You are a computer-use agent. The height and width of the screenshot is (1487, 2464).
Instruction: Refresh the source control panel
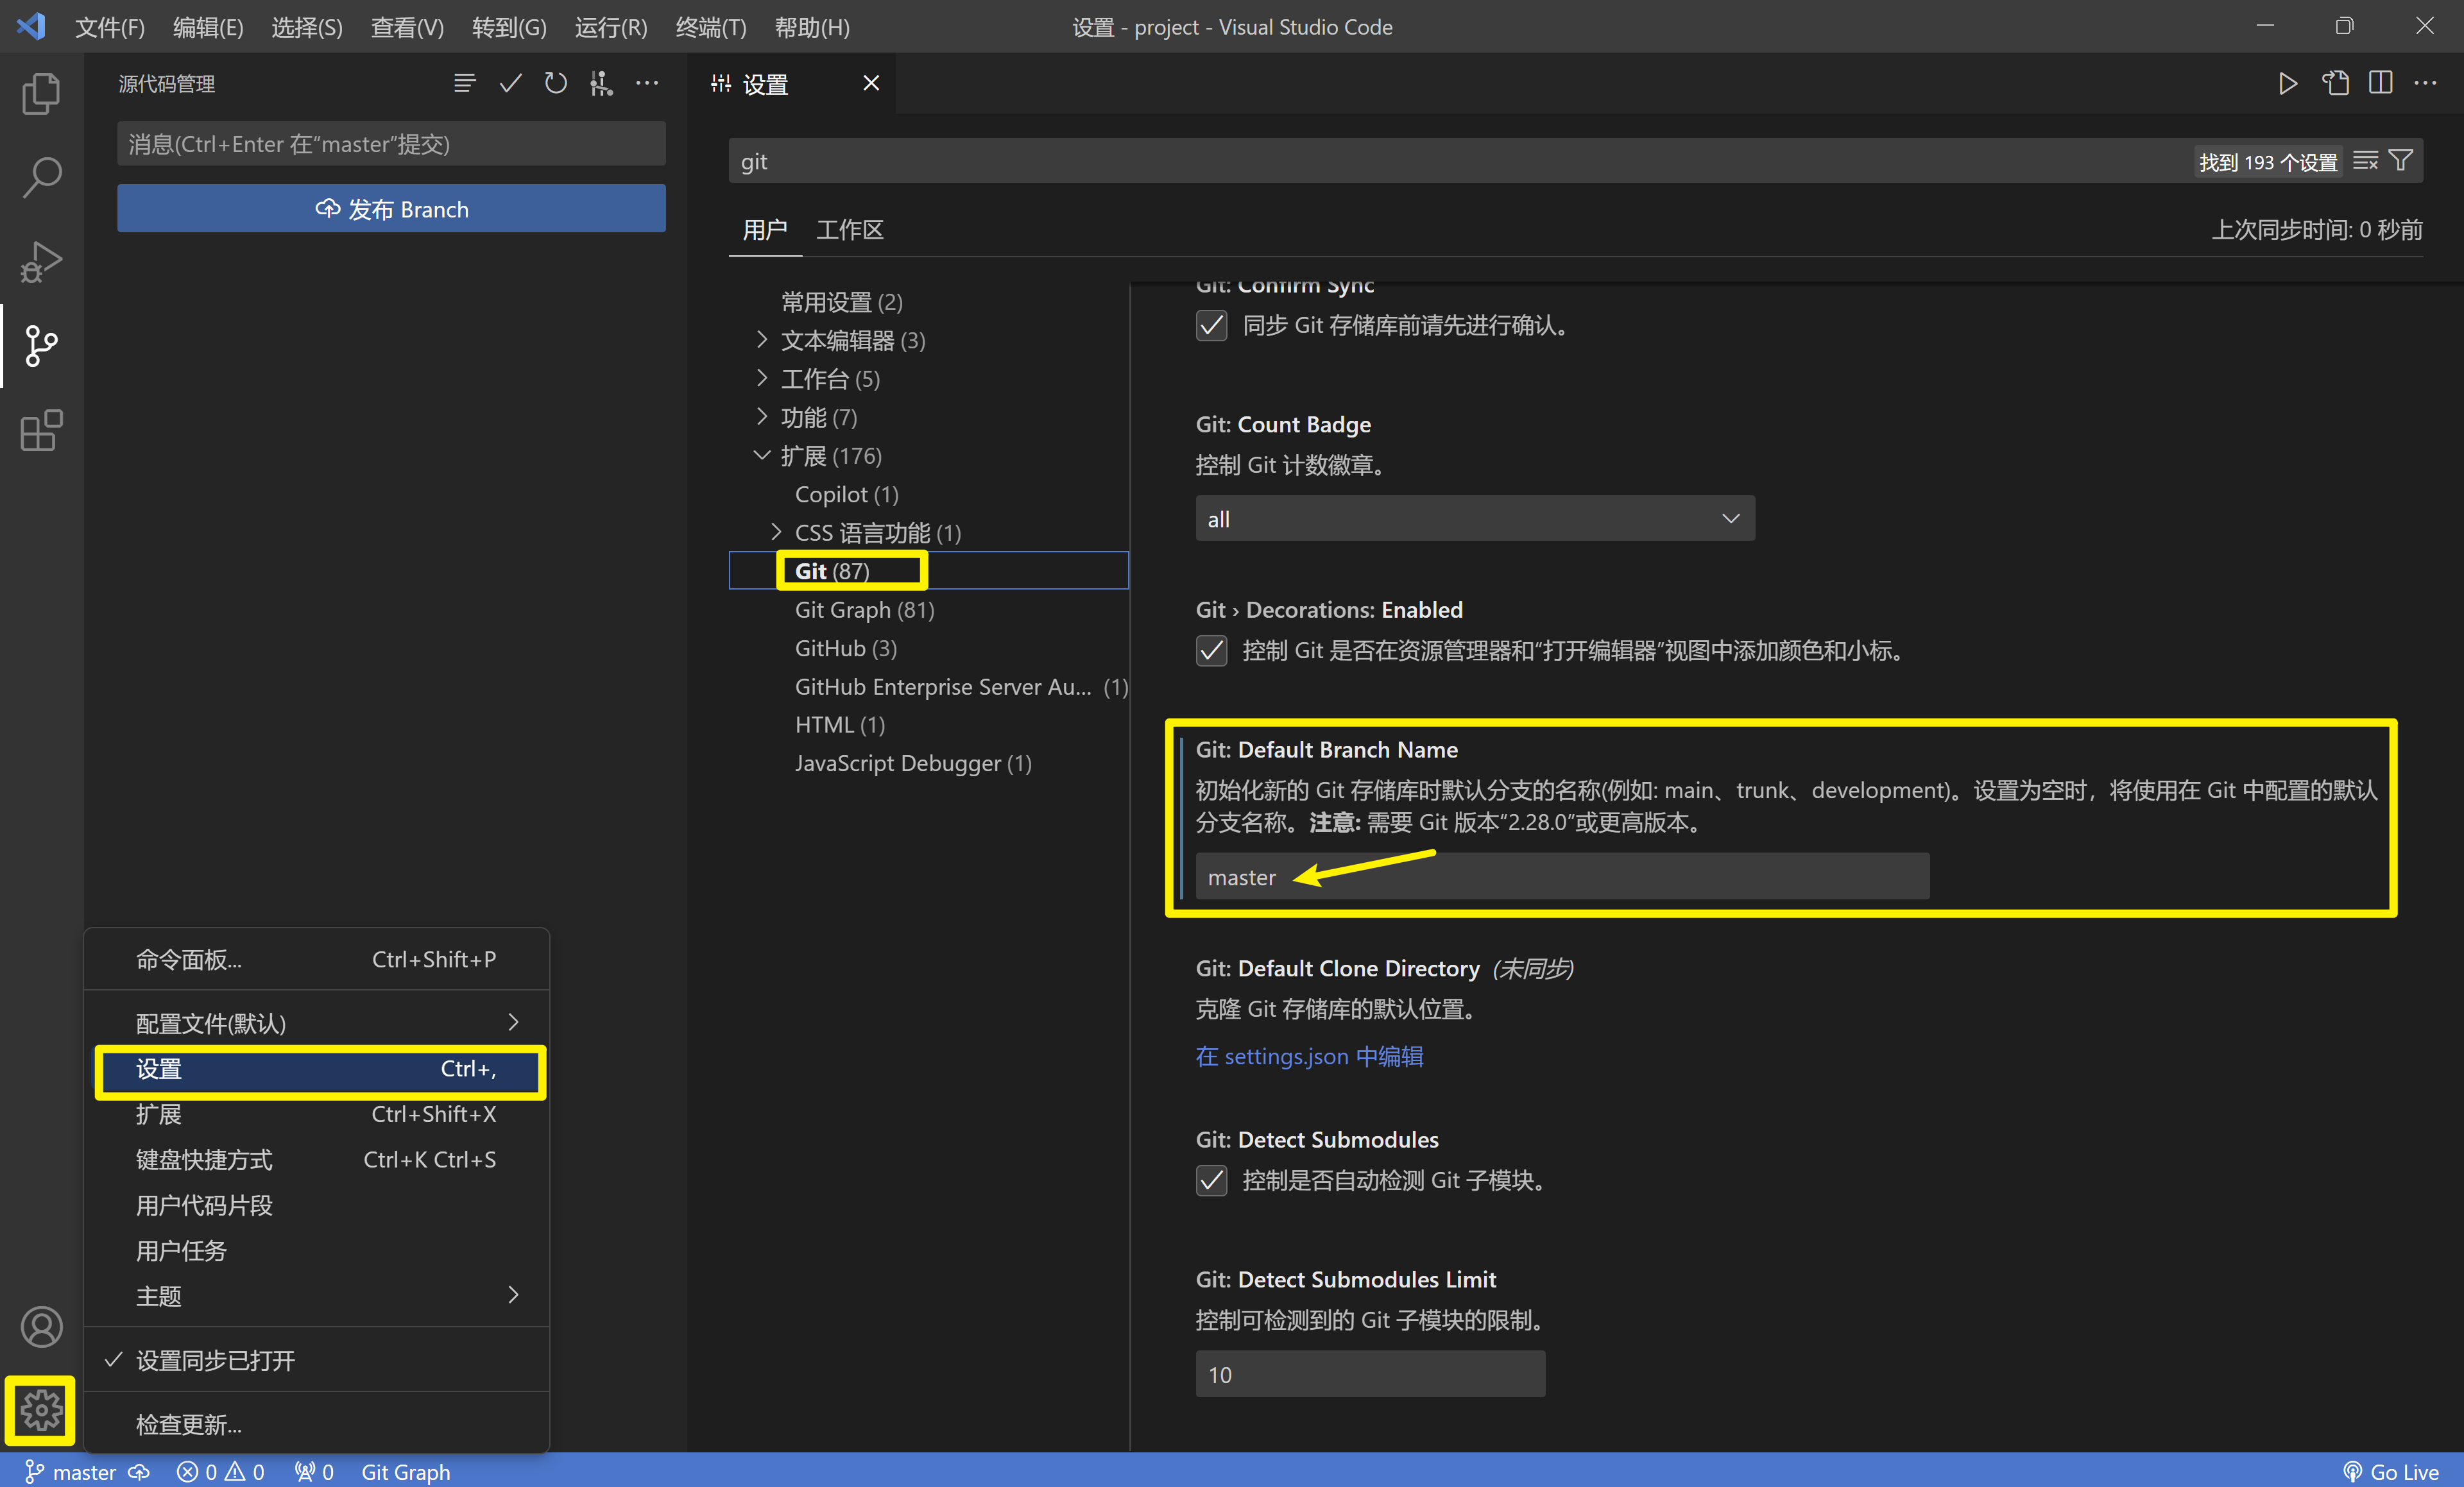[556, 83]
